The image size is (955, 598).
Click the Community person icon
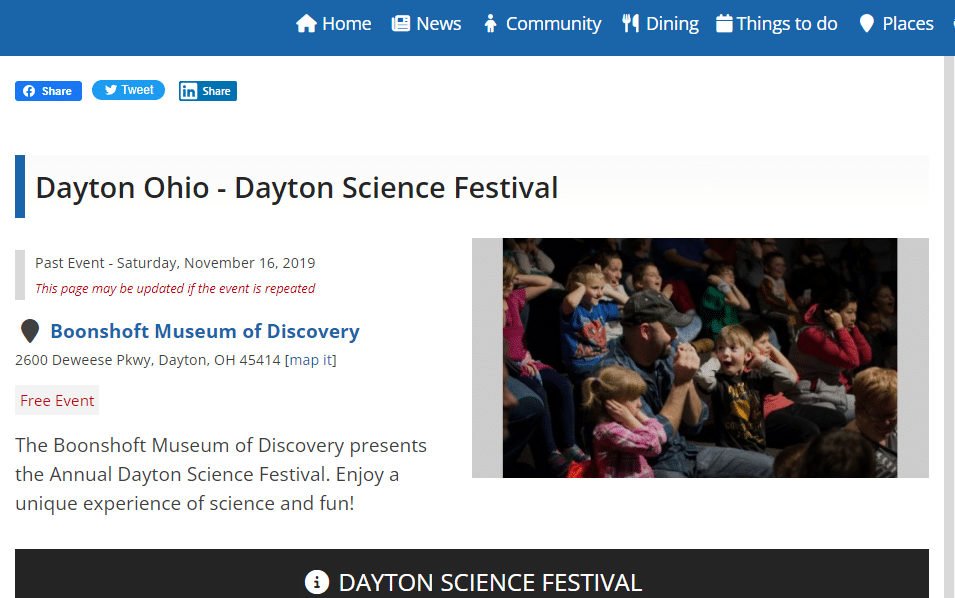coord(490,24)
